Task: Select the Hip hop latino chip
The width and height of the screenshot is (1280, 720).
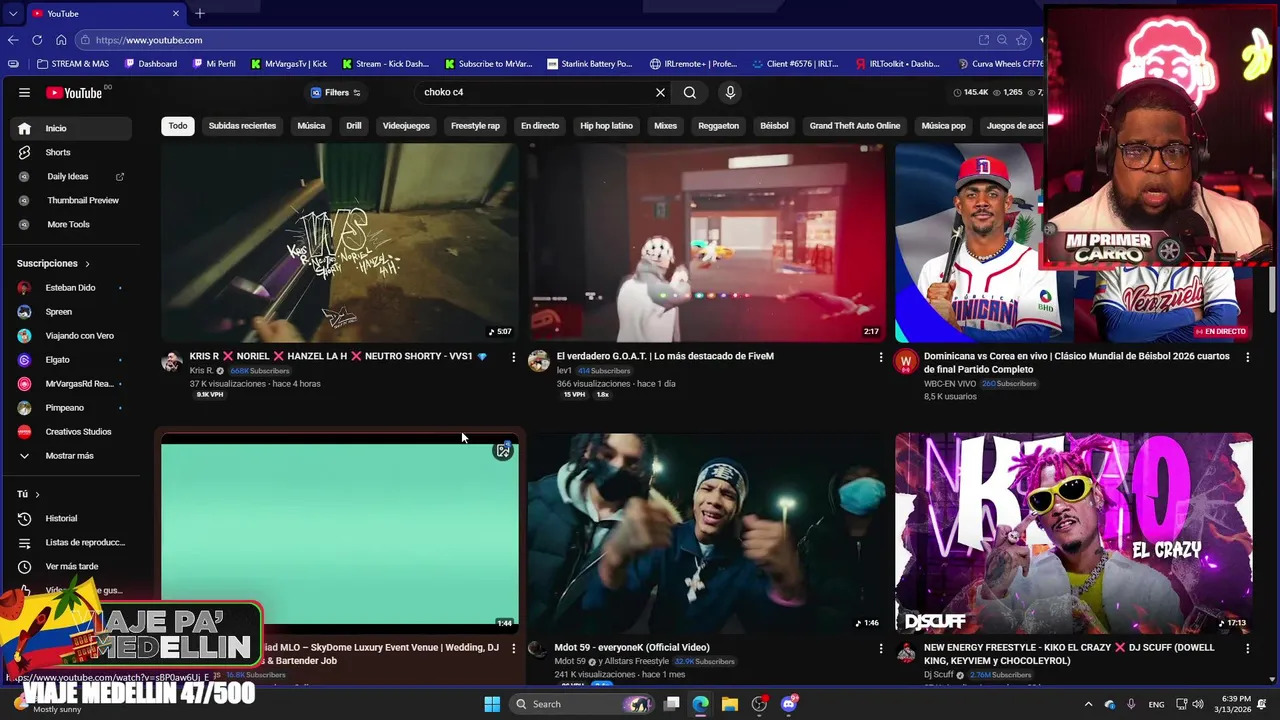Action: (x=606, y=126)
